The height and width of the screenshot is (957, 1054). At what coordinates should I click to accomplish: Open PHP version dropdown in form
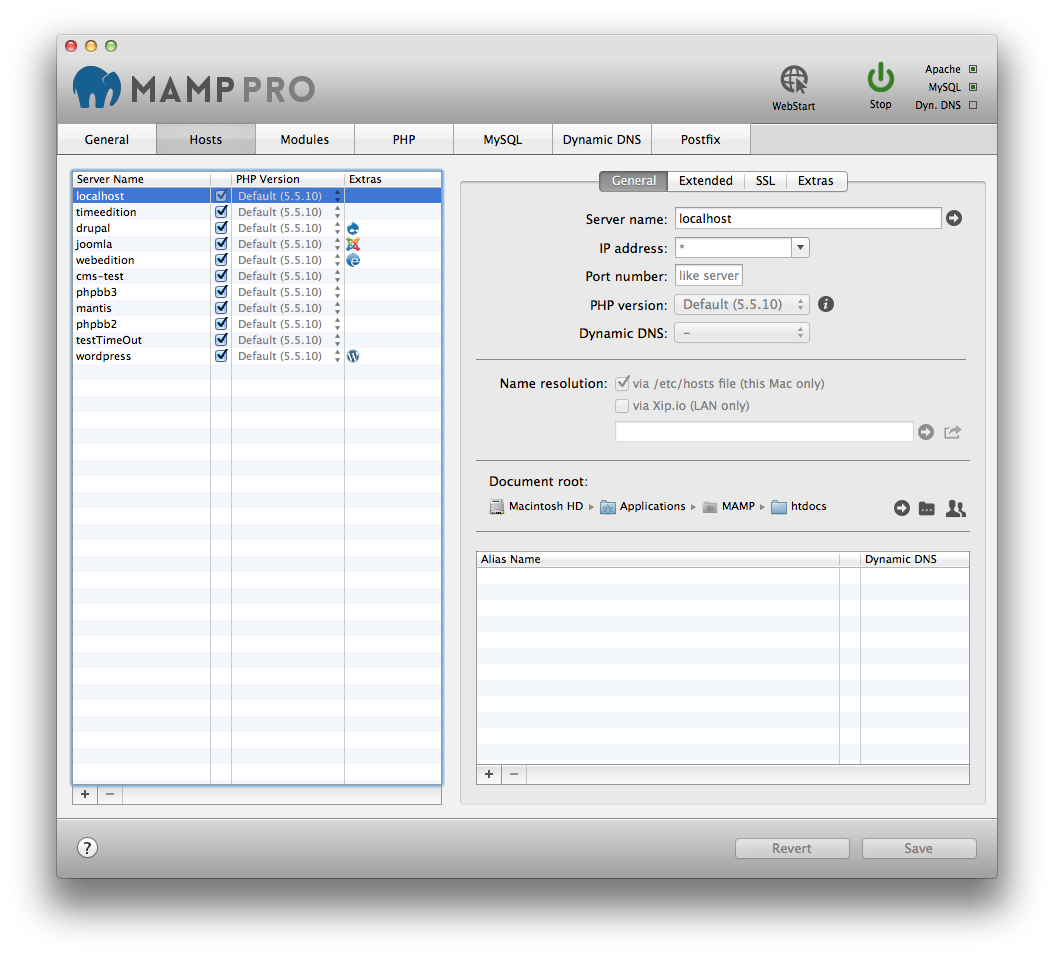point(742,304)
